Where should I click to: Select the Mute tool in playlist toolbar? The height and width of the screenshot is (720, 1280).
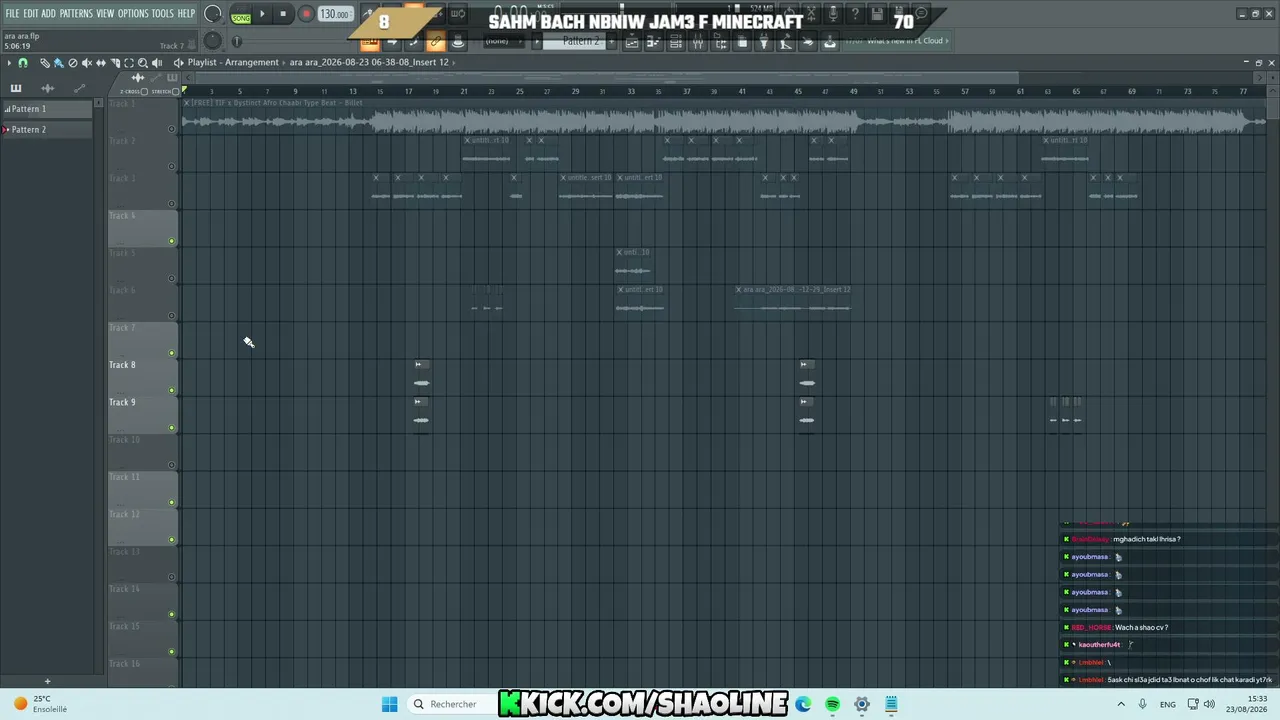(x=87, y=62)
